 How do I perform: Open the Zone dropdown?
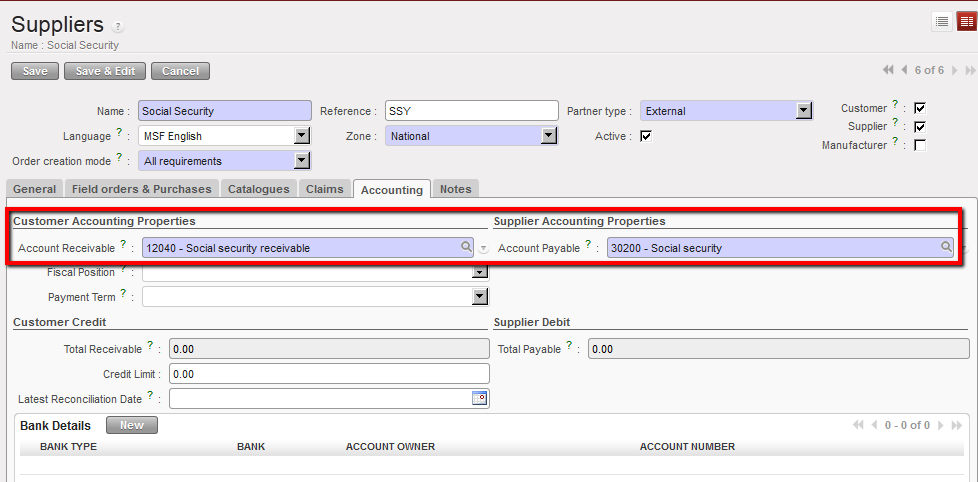tap(548, 136)
